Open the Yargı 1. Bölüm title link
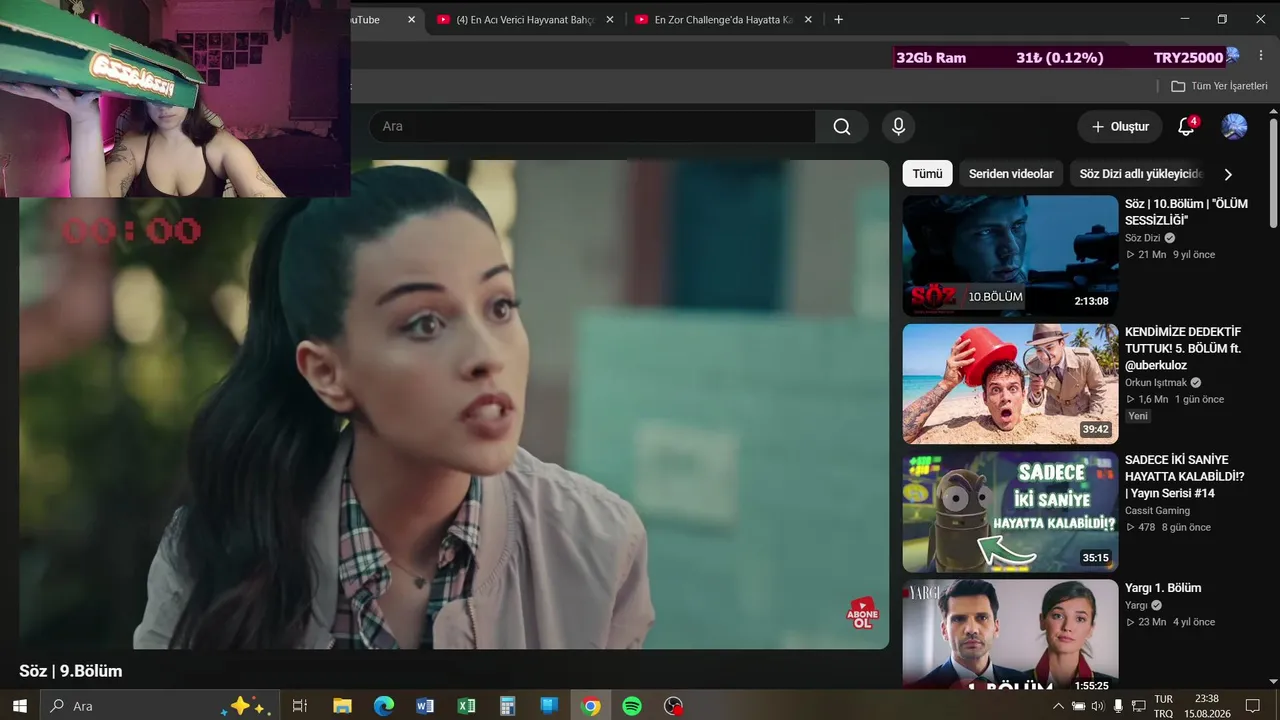This screenshot has height=720, width=1280. coord(1163,588)
